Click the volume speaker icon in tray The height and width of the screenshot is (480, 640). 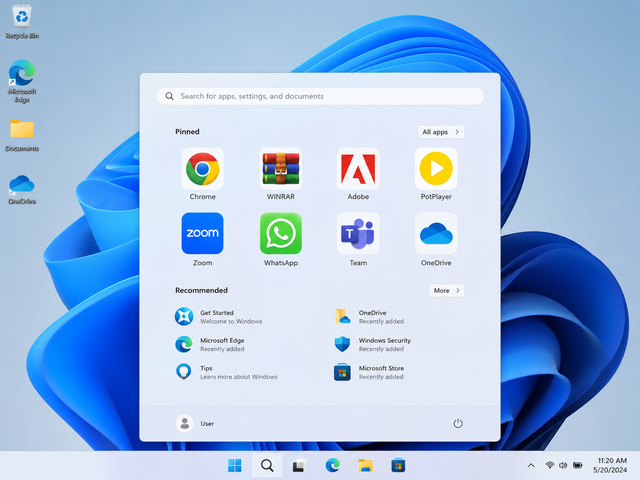563,465
